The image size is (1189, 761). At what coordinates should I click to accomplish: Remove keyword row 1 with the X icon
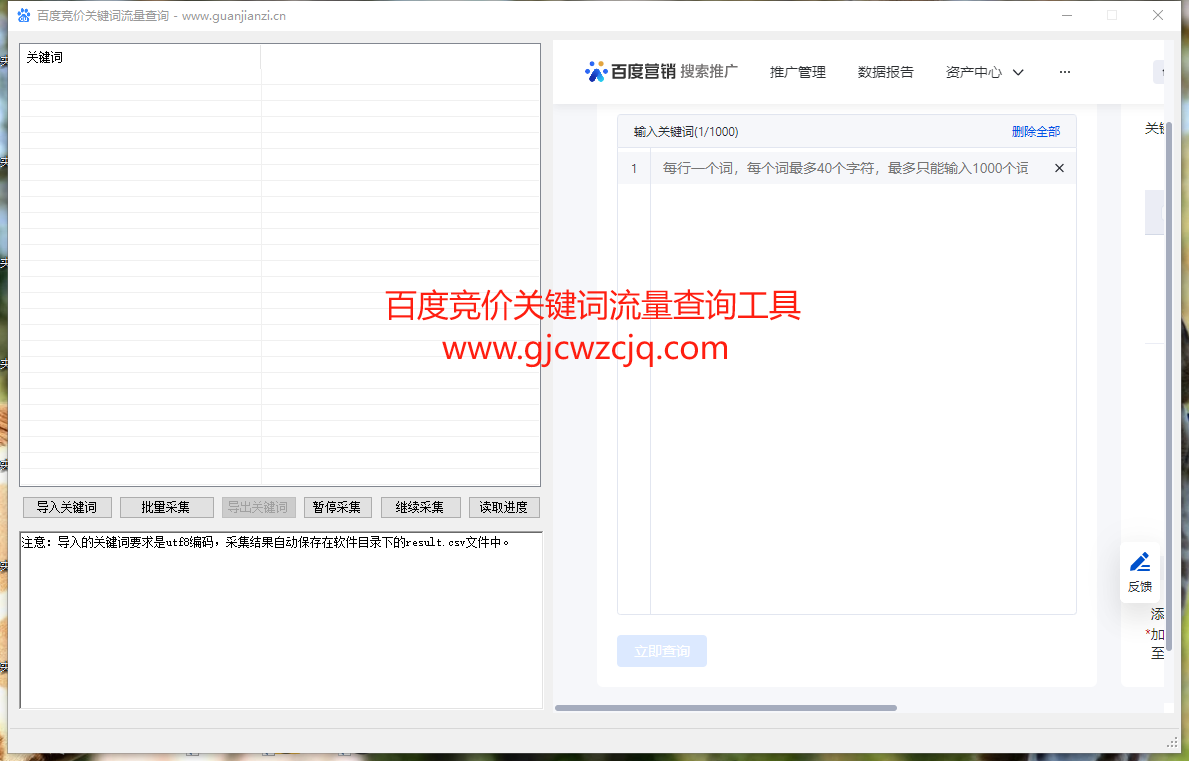click(x=1059, y=168)
